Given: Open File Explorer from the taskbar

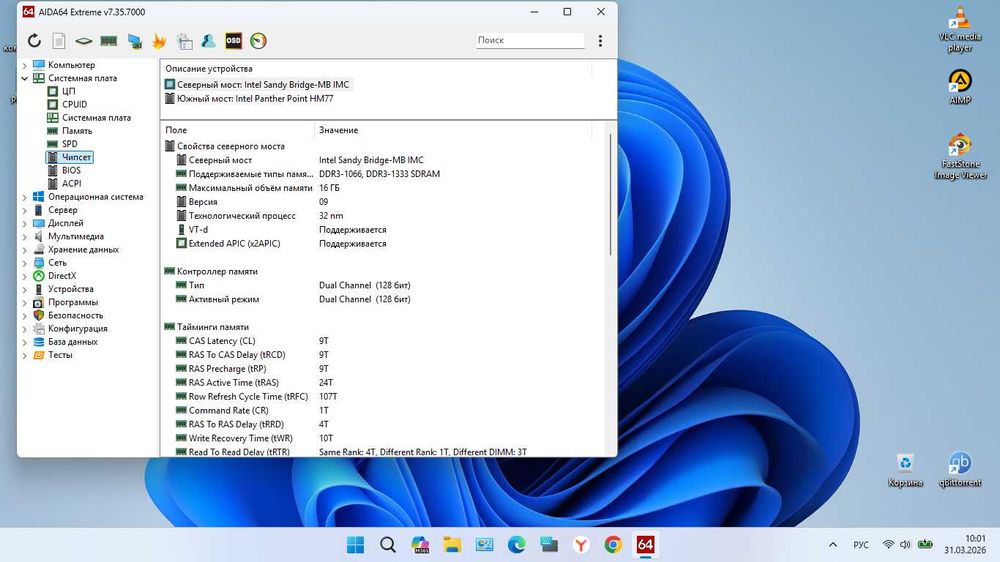Looking at the screenshot, I should click(x=452, y=545).
